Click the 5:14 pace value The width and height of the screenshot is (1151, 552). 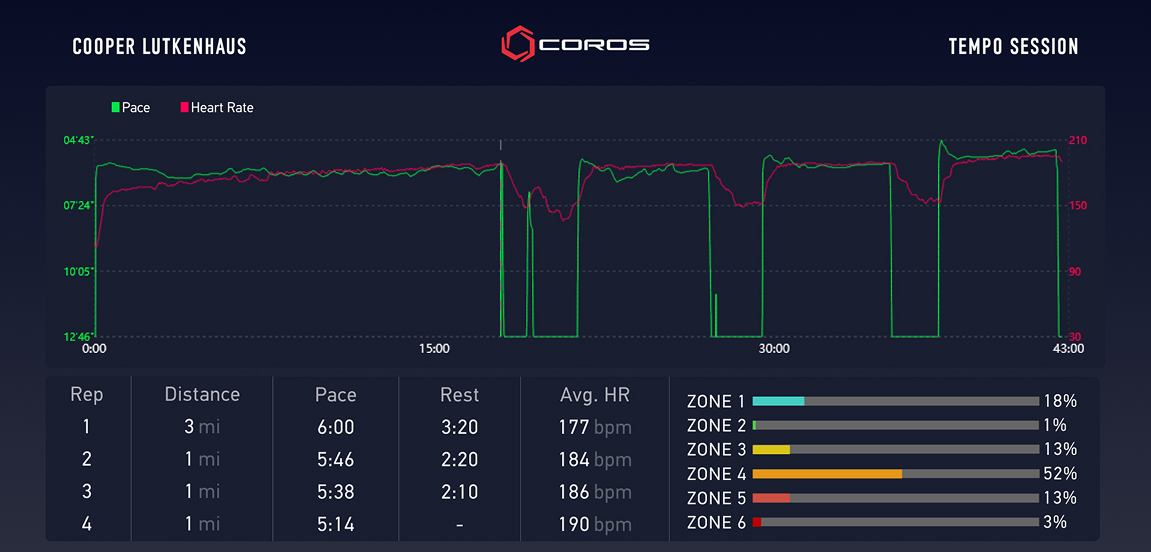coord(335,524)
